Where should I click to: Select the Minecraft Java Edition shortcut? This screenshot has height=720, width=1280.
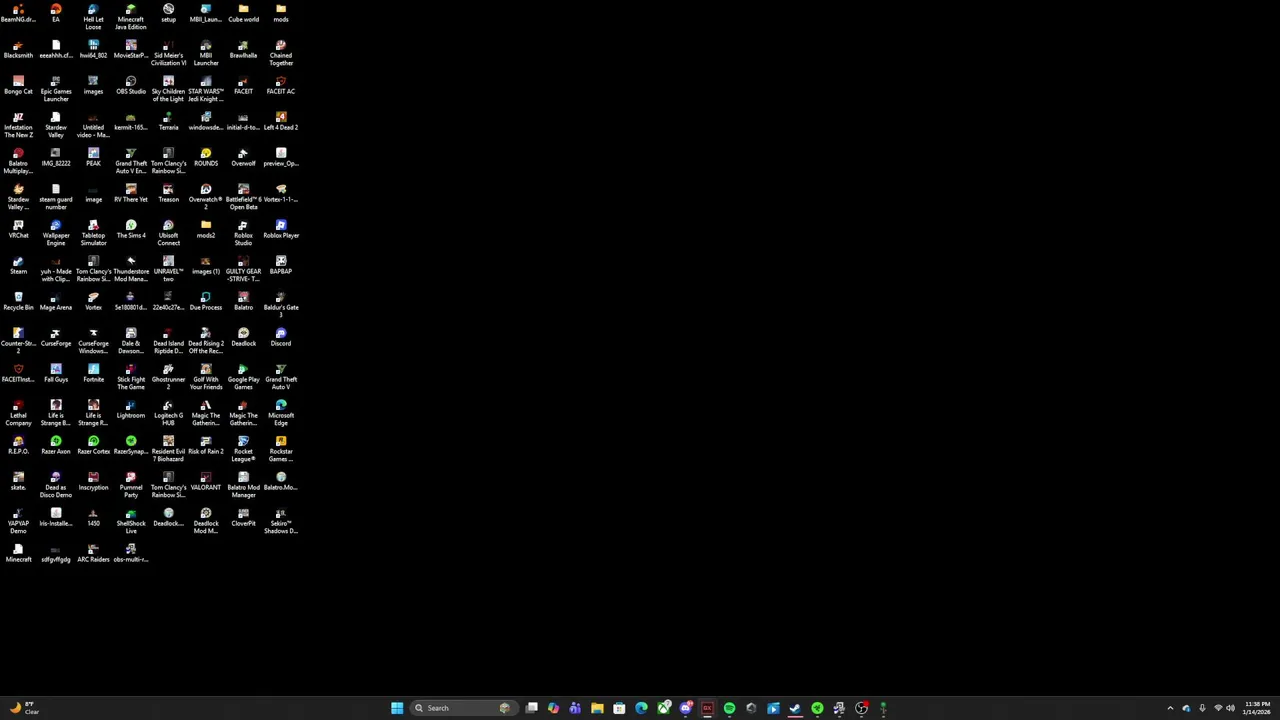point(131,17)
